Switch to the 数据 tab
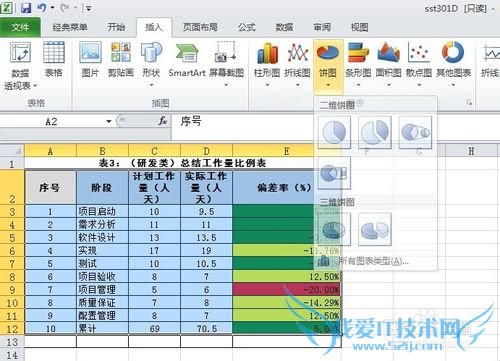This screenshot has height=361, width=500. pyautogui.click(x=284, y=27)
